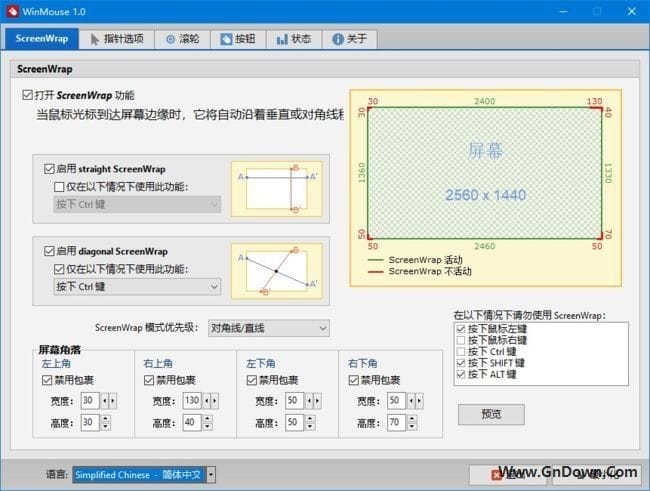
Task: Toggle 禁用包裹 for 左下角
Action: click(x=251, y=380)
